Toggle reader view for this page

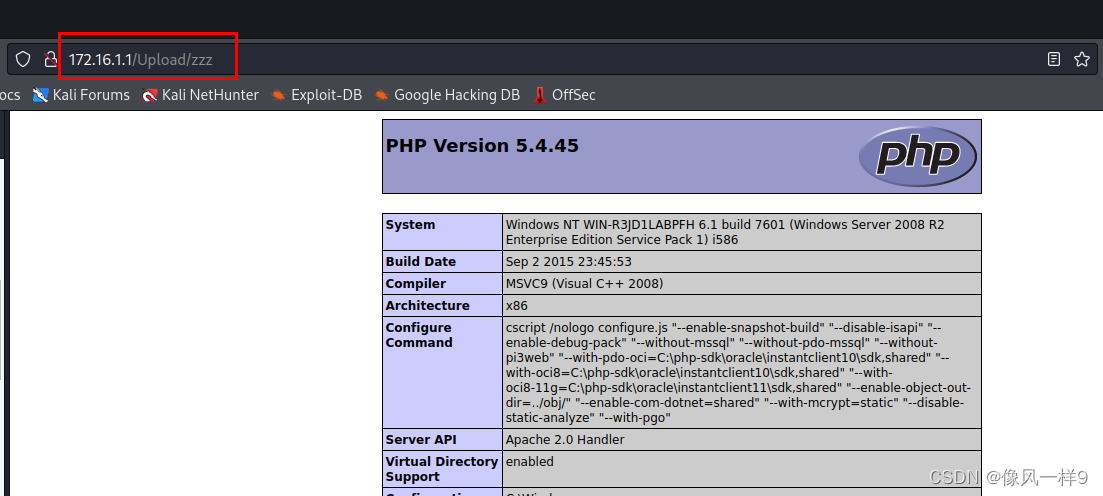pyautogui.click(x=1053, y=60)
